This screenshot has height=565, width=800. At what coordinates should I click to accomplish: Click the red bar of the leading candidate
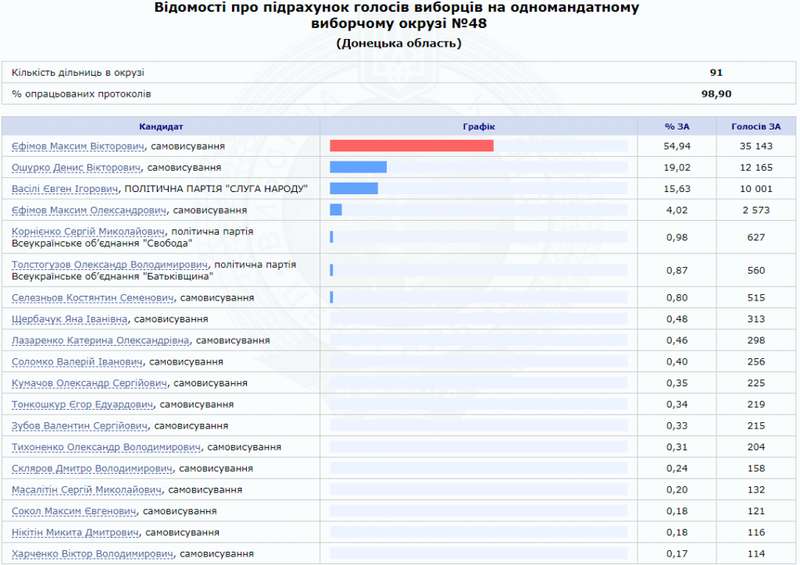[411, 146]
